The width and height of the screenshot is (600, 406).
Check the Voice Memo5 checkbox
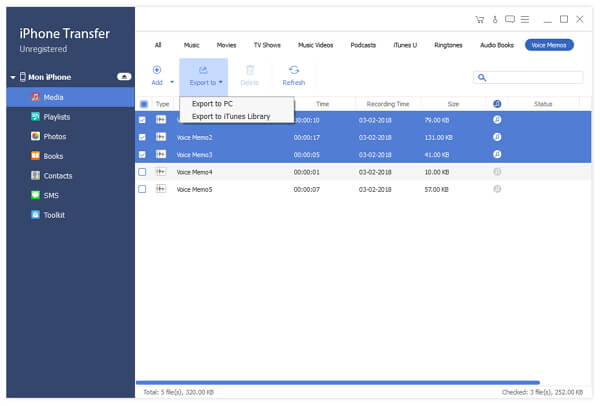142,189
